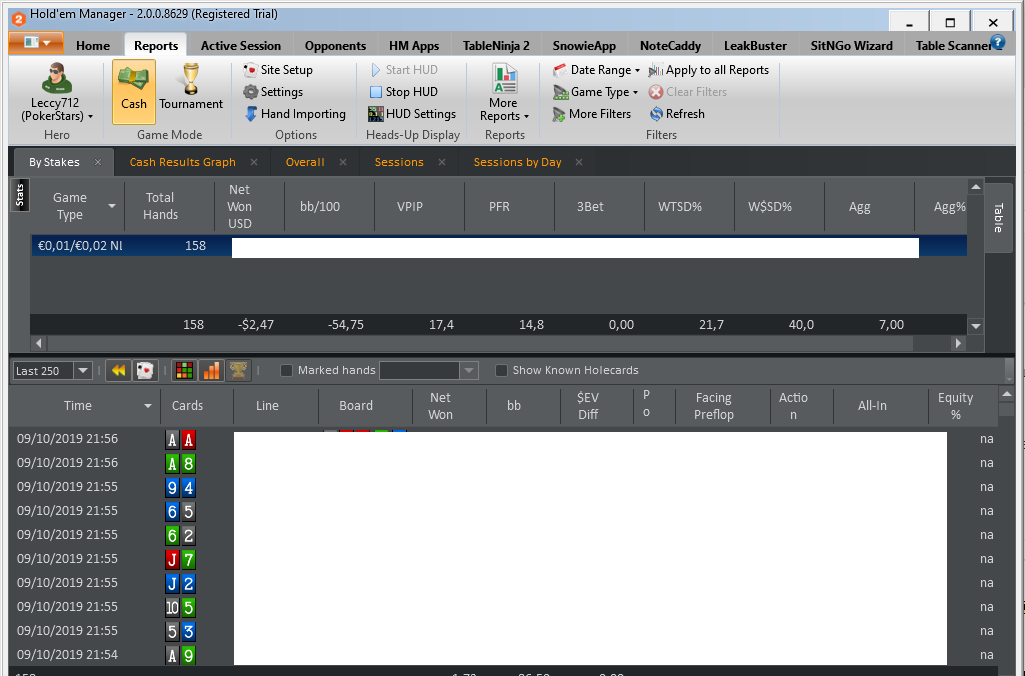This screenshot has height=676, width=1025.
Task: Open the Leccy712 hero selector arrow
Action: [90, 116]
